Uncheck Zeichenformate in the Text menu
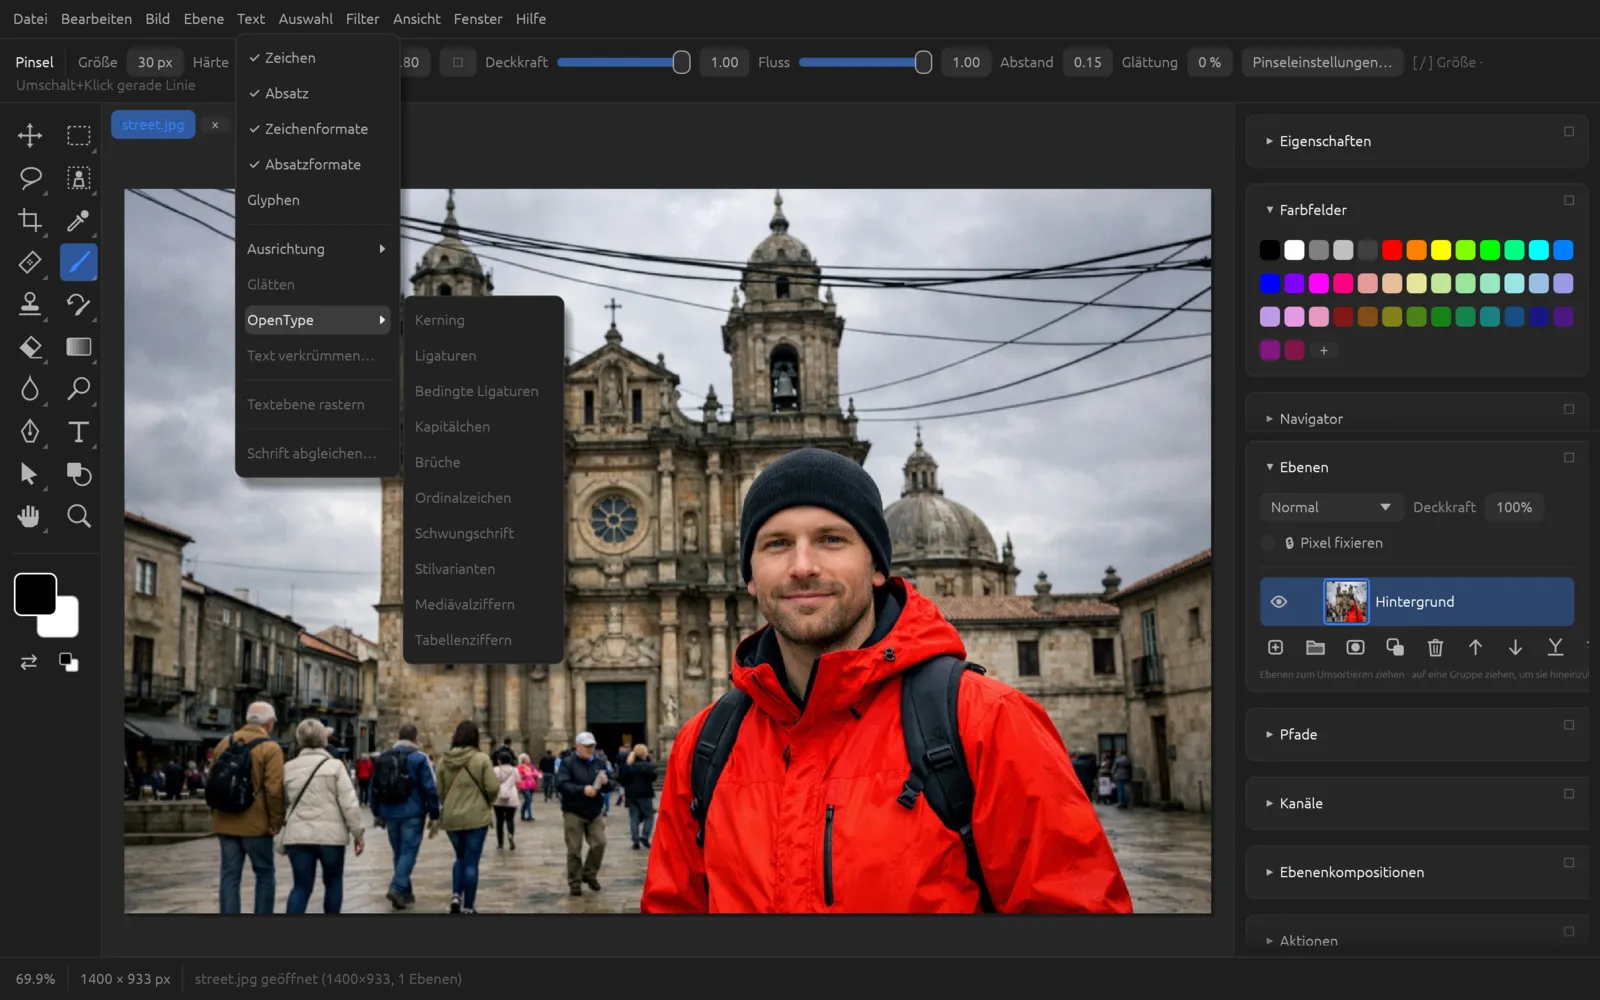Screen dimensions: 1600x1000 pos(317,129)
